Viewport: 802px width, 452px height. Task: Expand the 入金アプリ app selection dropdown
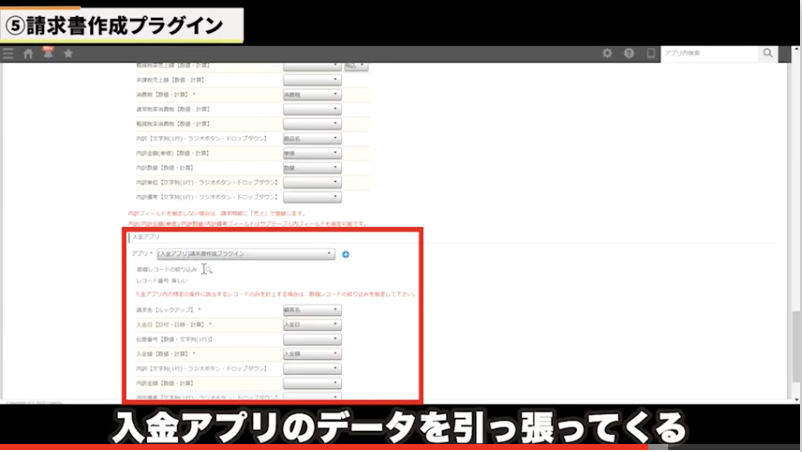(x=246, y=255)
